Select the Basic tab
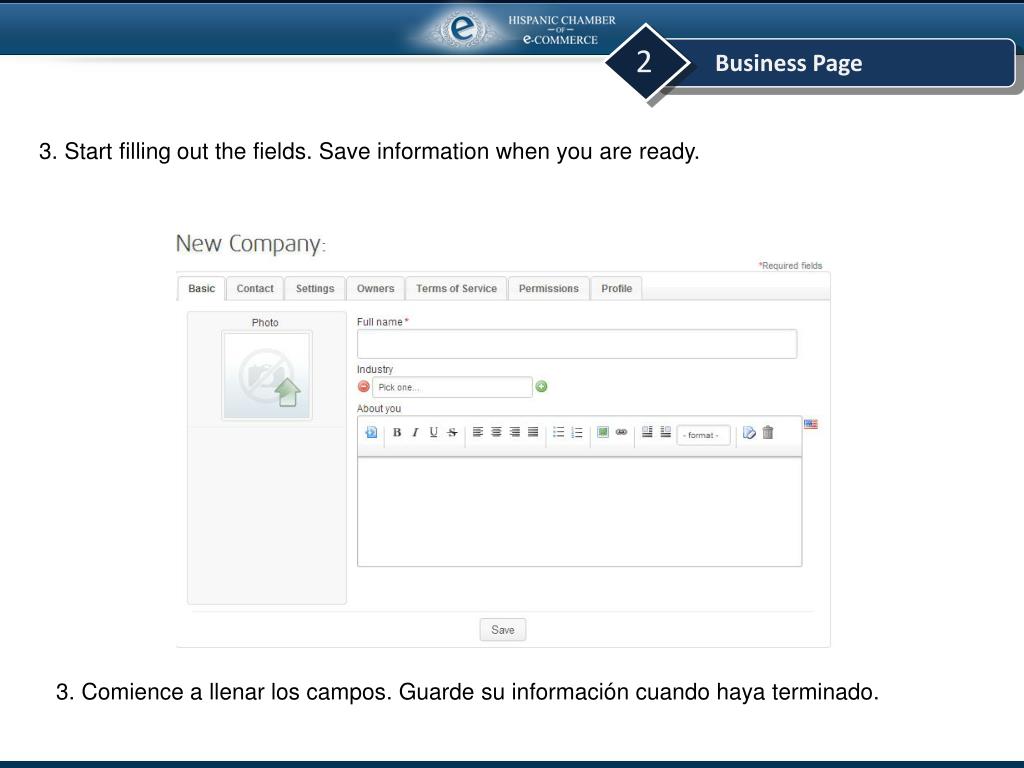This screenshot has width=1024, height=768. [201, 289]
